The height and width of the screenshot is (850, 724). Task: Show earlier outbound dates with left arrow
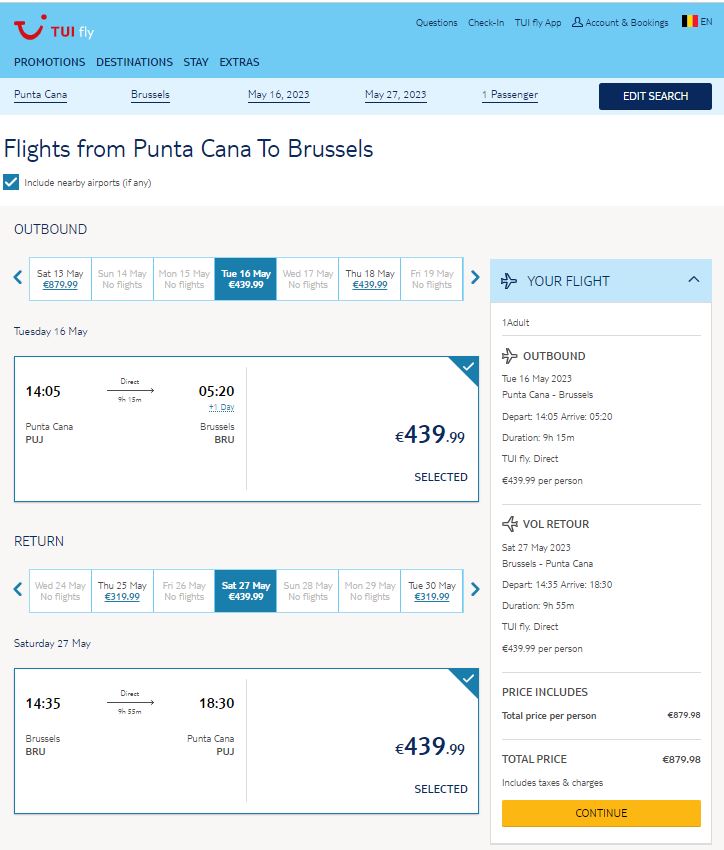(x=18, y=278)
